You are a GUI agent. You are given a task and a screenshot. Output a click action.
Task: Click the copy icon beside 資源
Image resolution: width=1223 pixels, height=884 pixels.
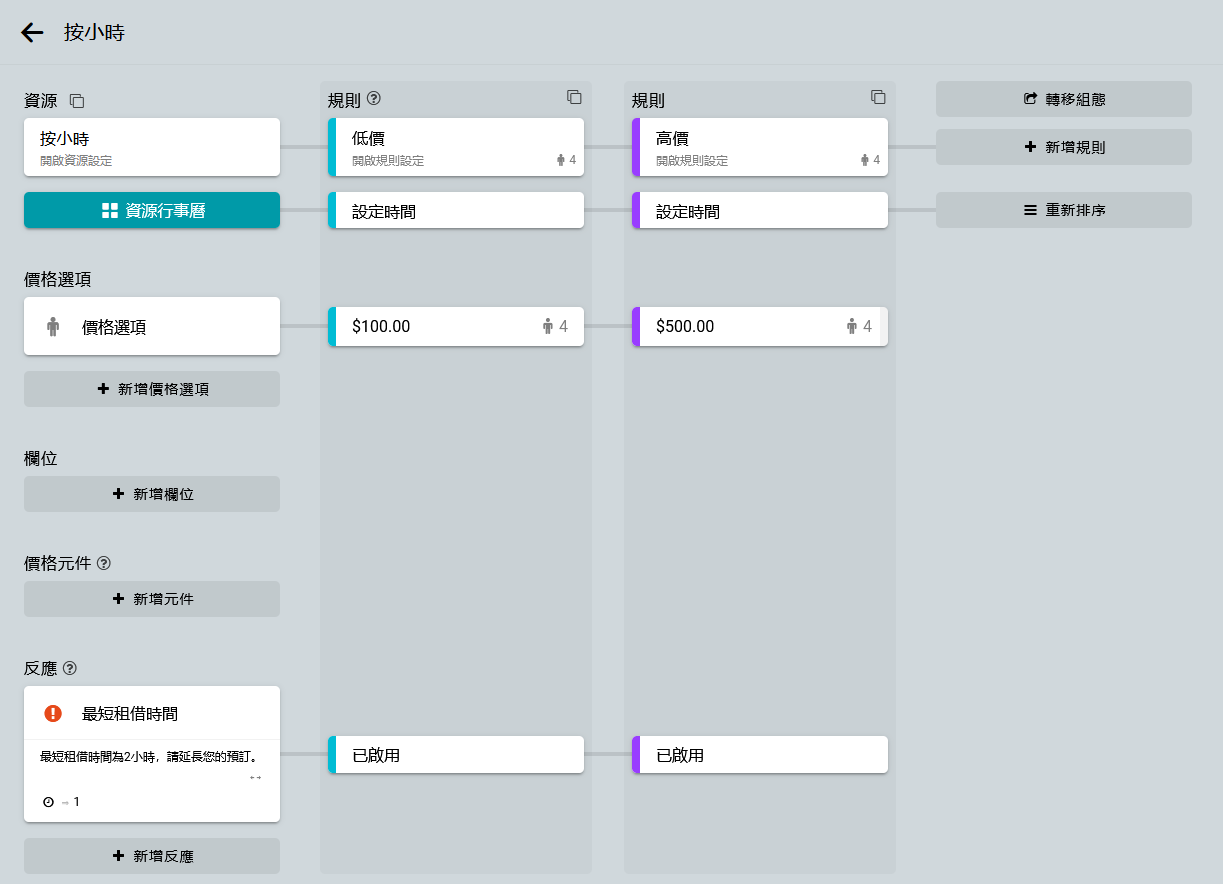pos(77,101)
